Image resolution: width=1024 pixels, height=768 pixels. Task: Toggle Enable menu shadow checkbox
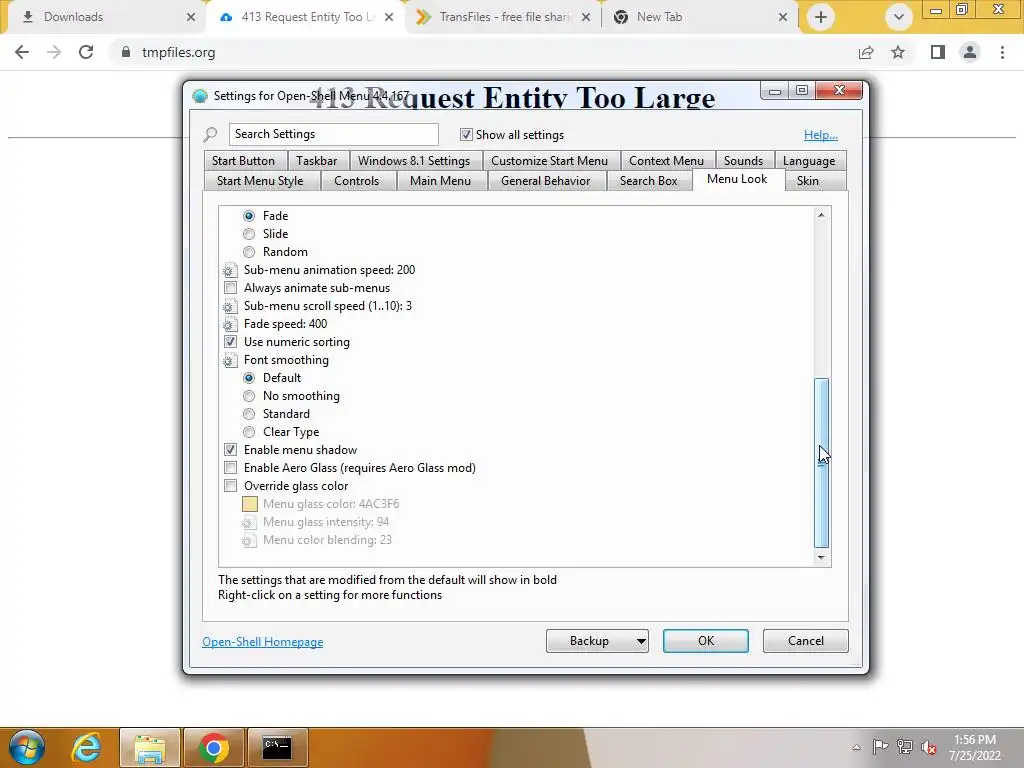click(x=230, y=450)
